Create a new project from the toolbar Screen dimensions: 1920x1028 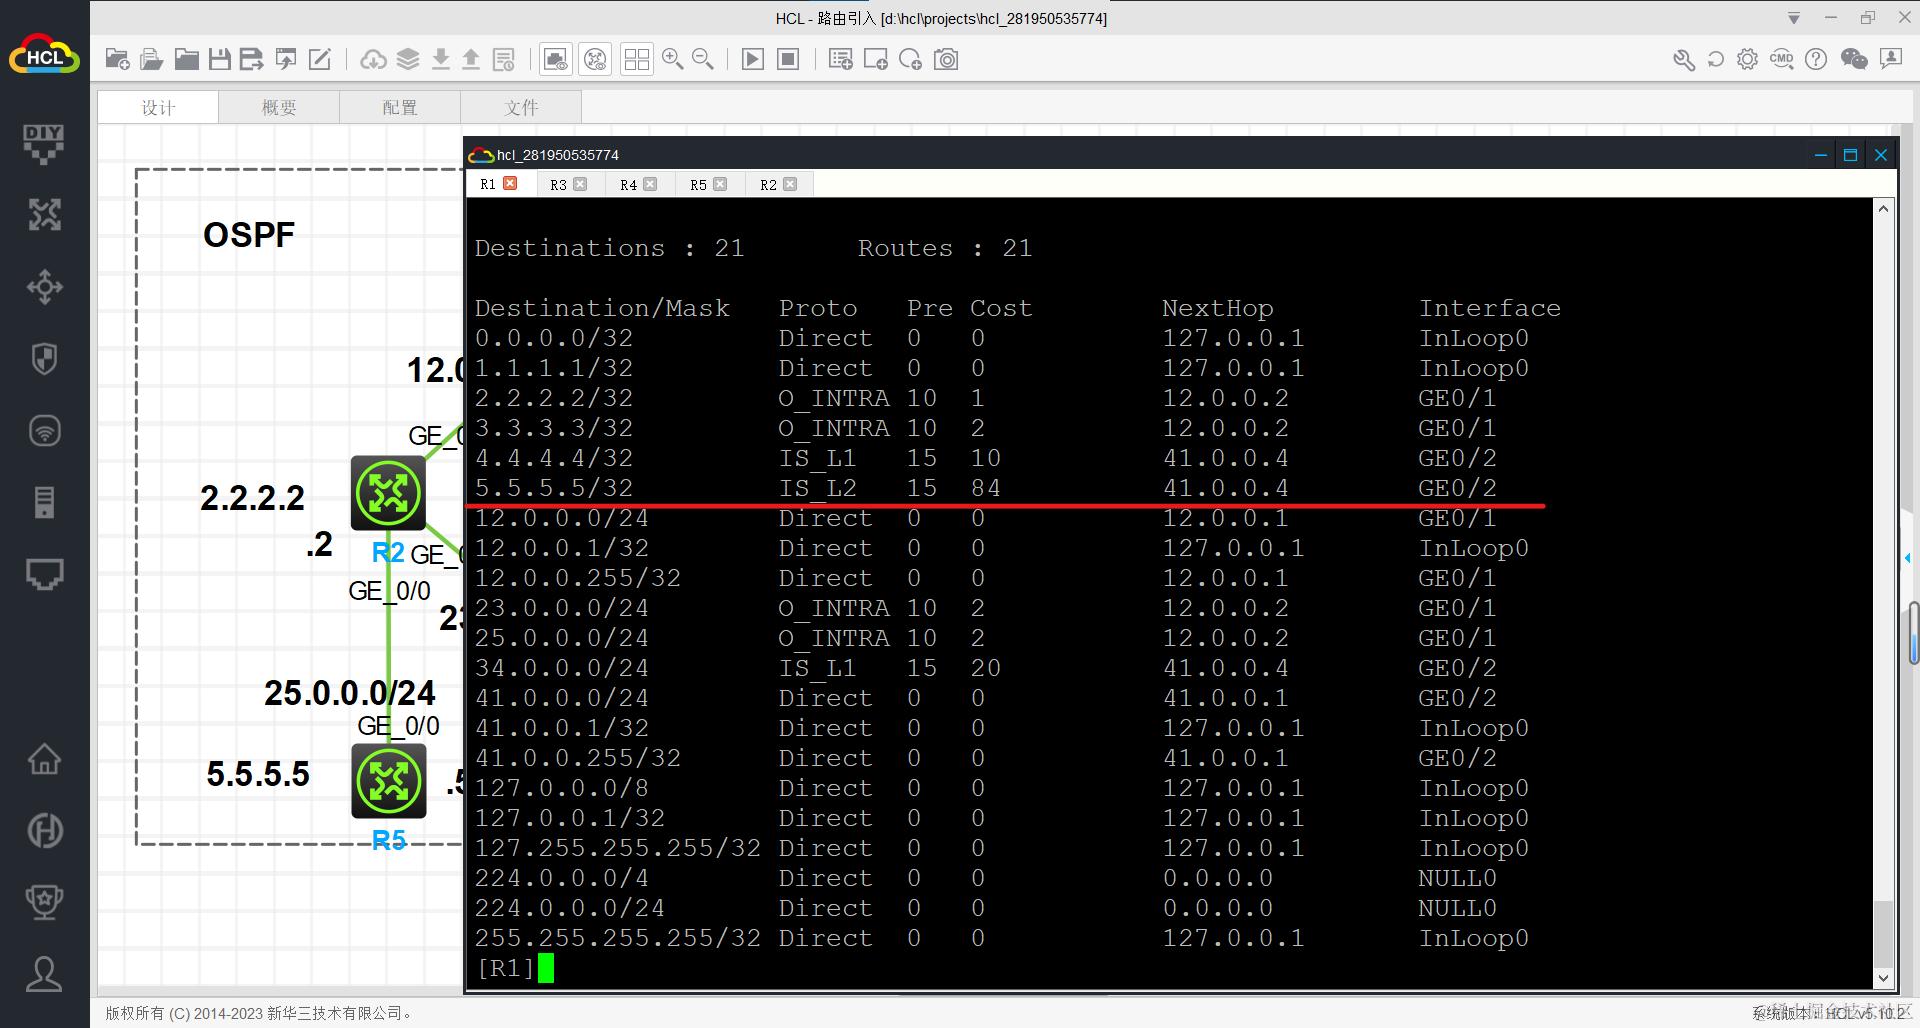pos(118,59)
